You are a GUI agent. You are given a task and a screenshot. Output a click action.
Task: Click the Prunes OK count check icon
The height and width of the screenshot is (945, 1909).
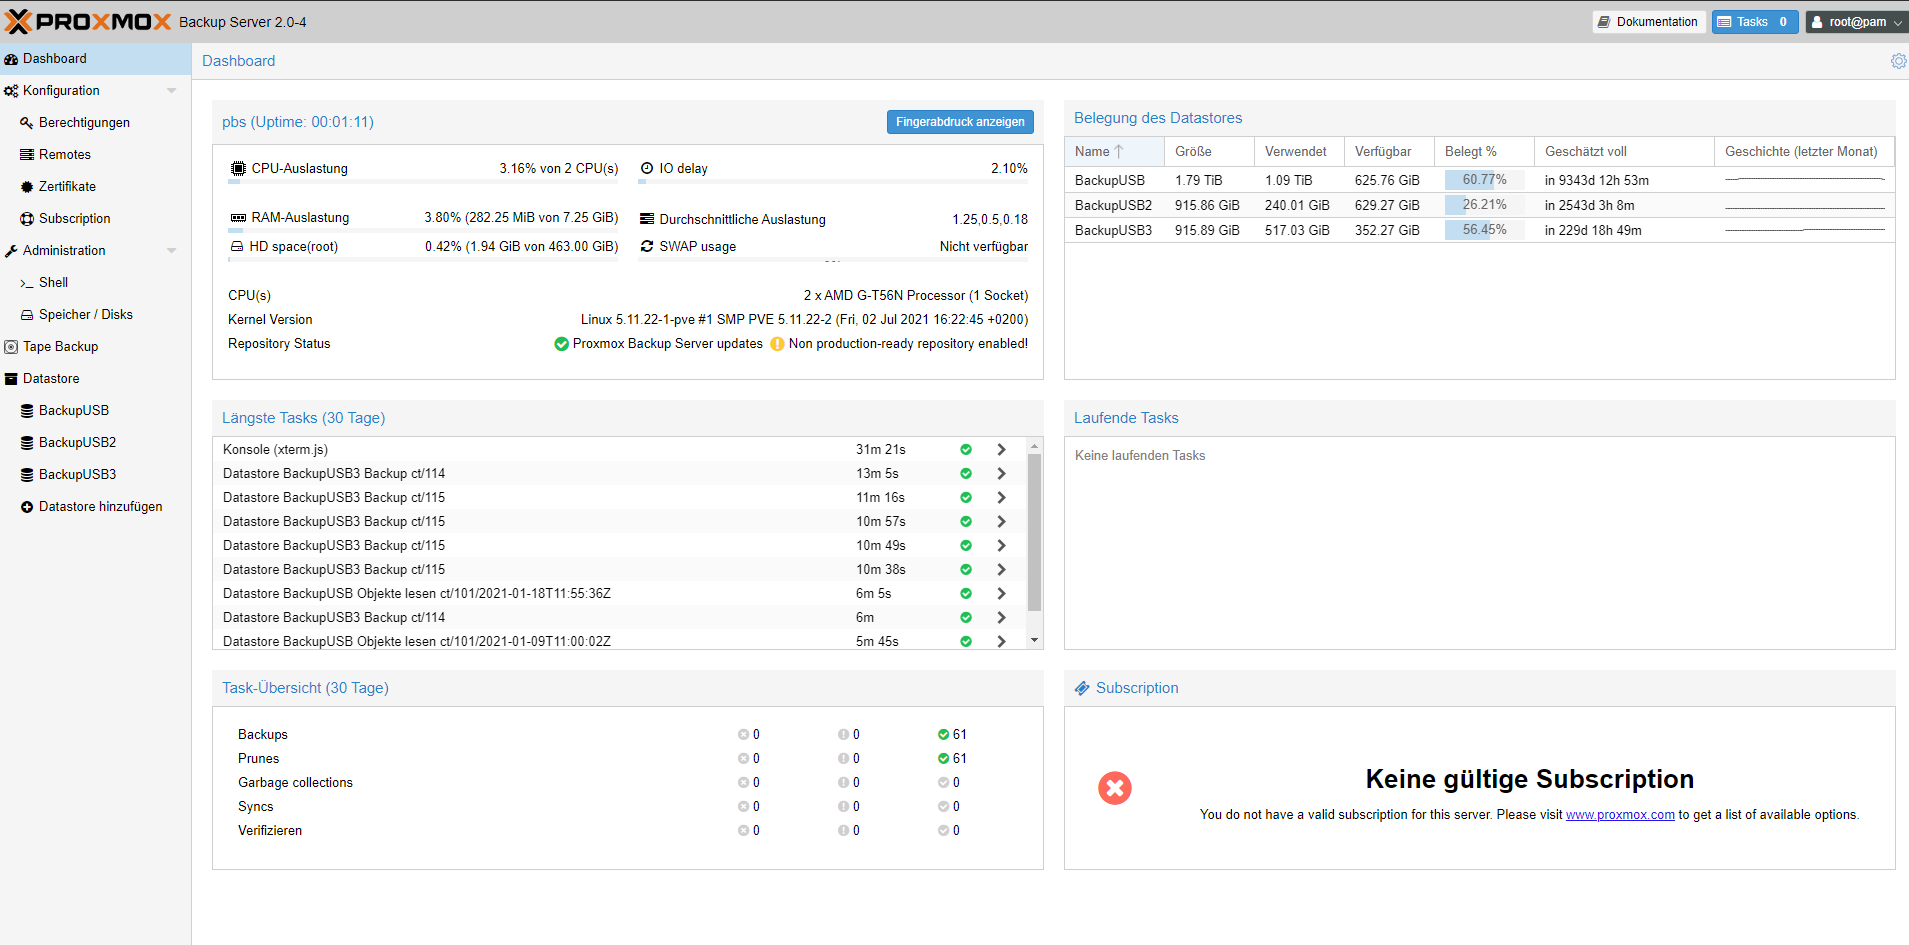[x=943, y=758]
